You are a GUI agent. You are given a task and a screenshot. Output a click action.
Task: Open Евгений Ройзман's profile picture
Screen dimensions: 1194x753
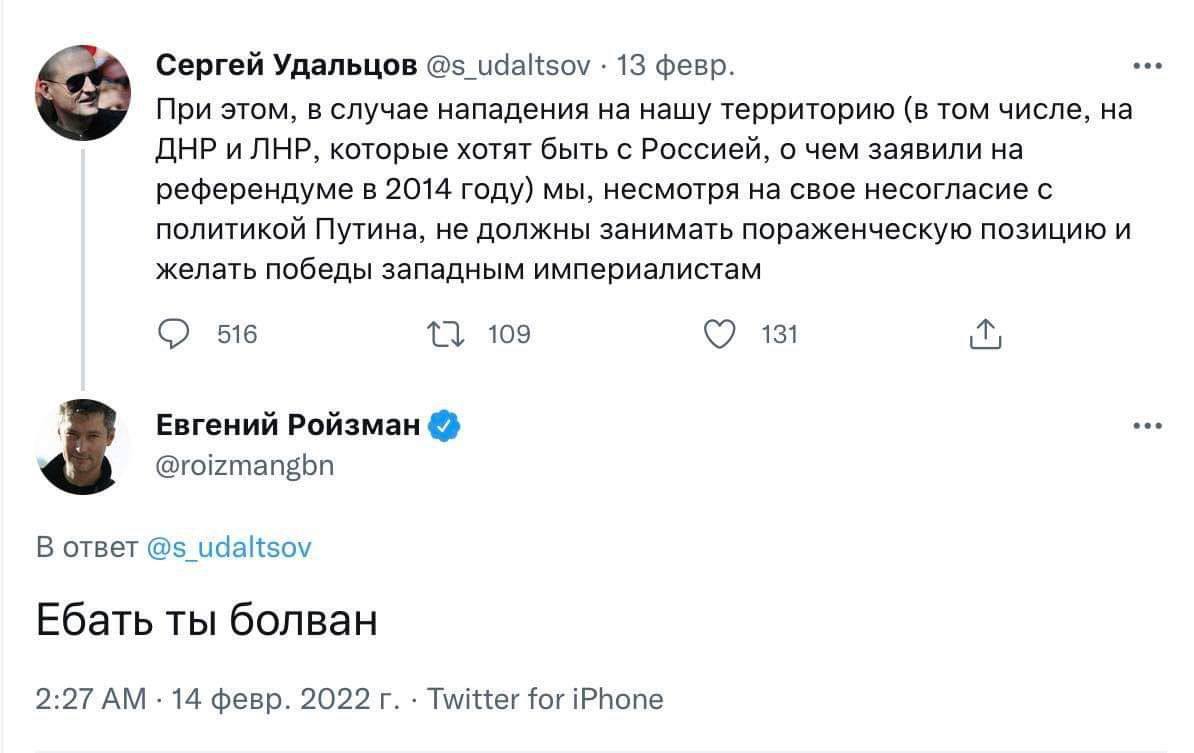point(83,447)
